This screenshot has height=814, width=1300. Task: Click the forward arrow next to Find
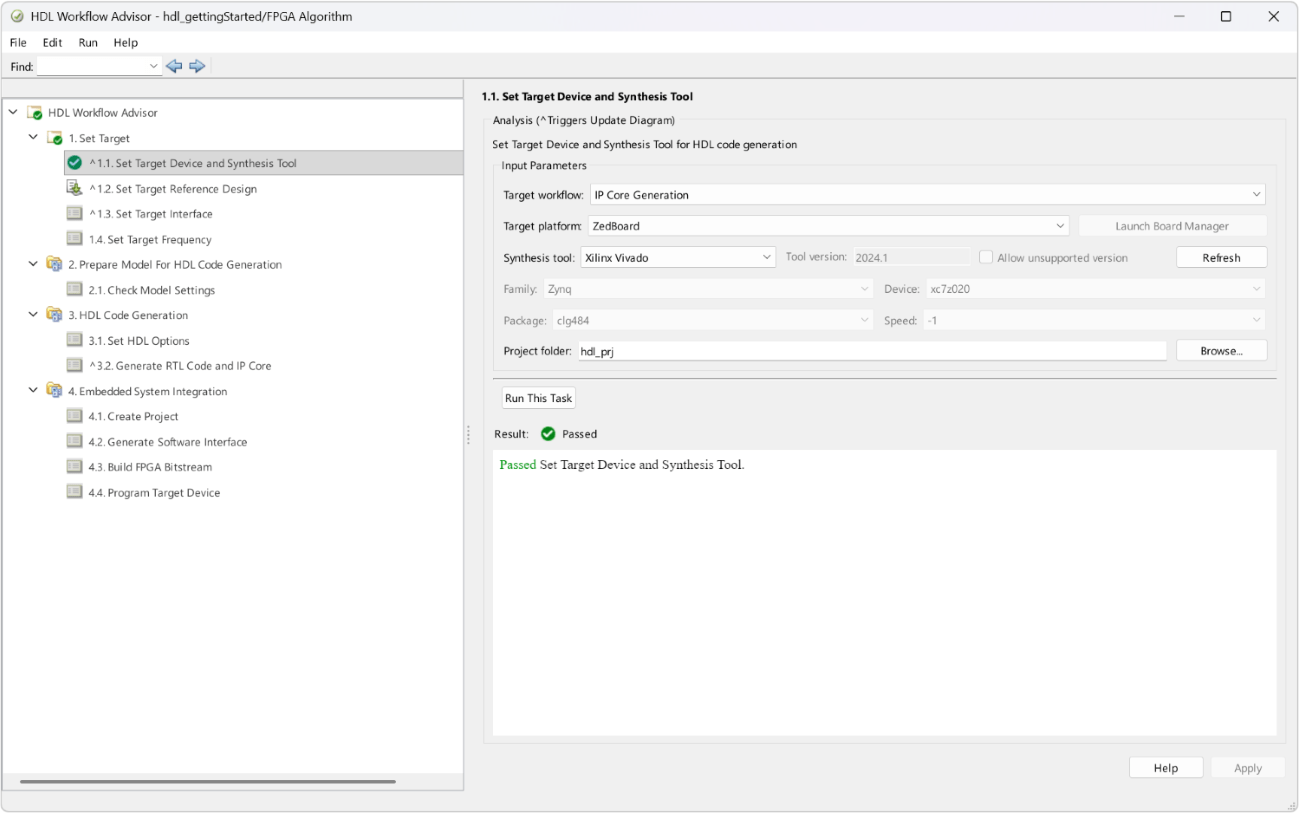tap(197, 66)
